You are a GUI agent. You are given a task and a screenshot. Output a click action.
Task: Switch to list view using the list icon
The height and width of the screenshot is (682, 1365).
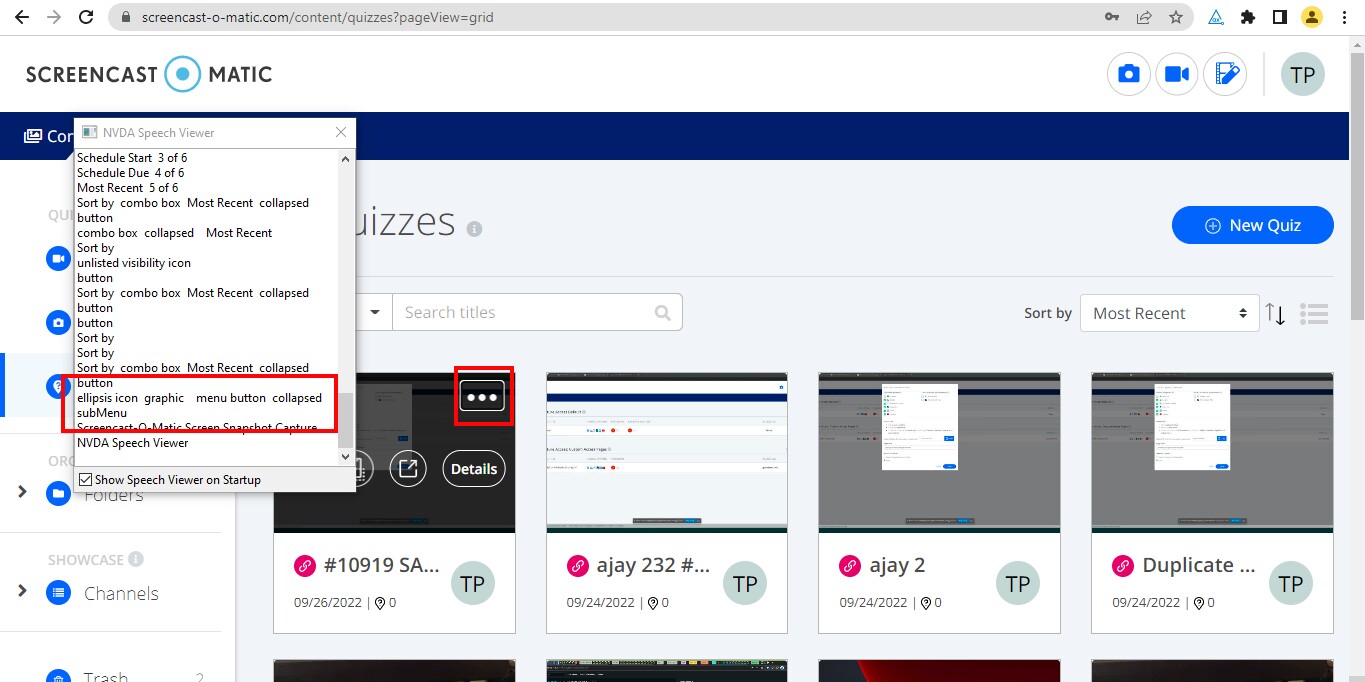[x=1314, y=313]
